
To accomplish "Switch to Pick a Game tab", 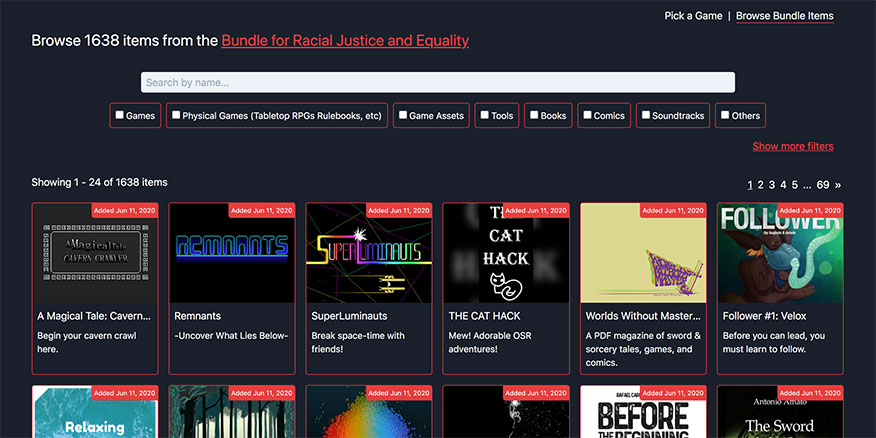I will click(x=693, y=16).
